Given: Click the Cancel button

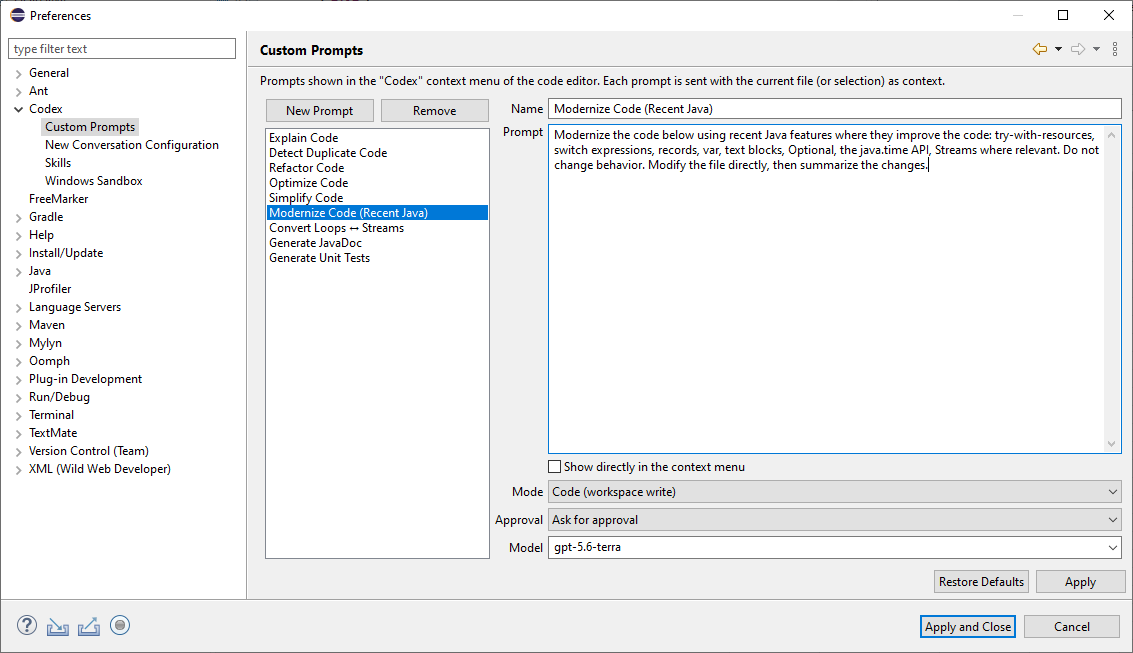Looking at the screenshot, I should point(1072,626).
